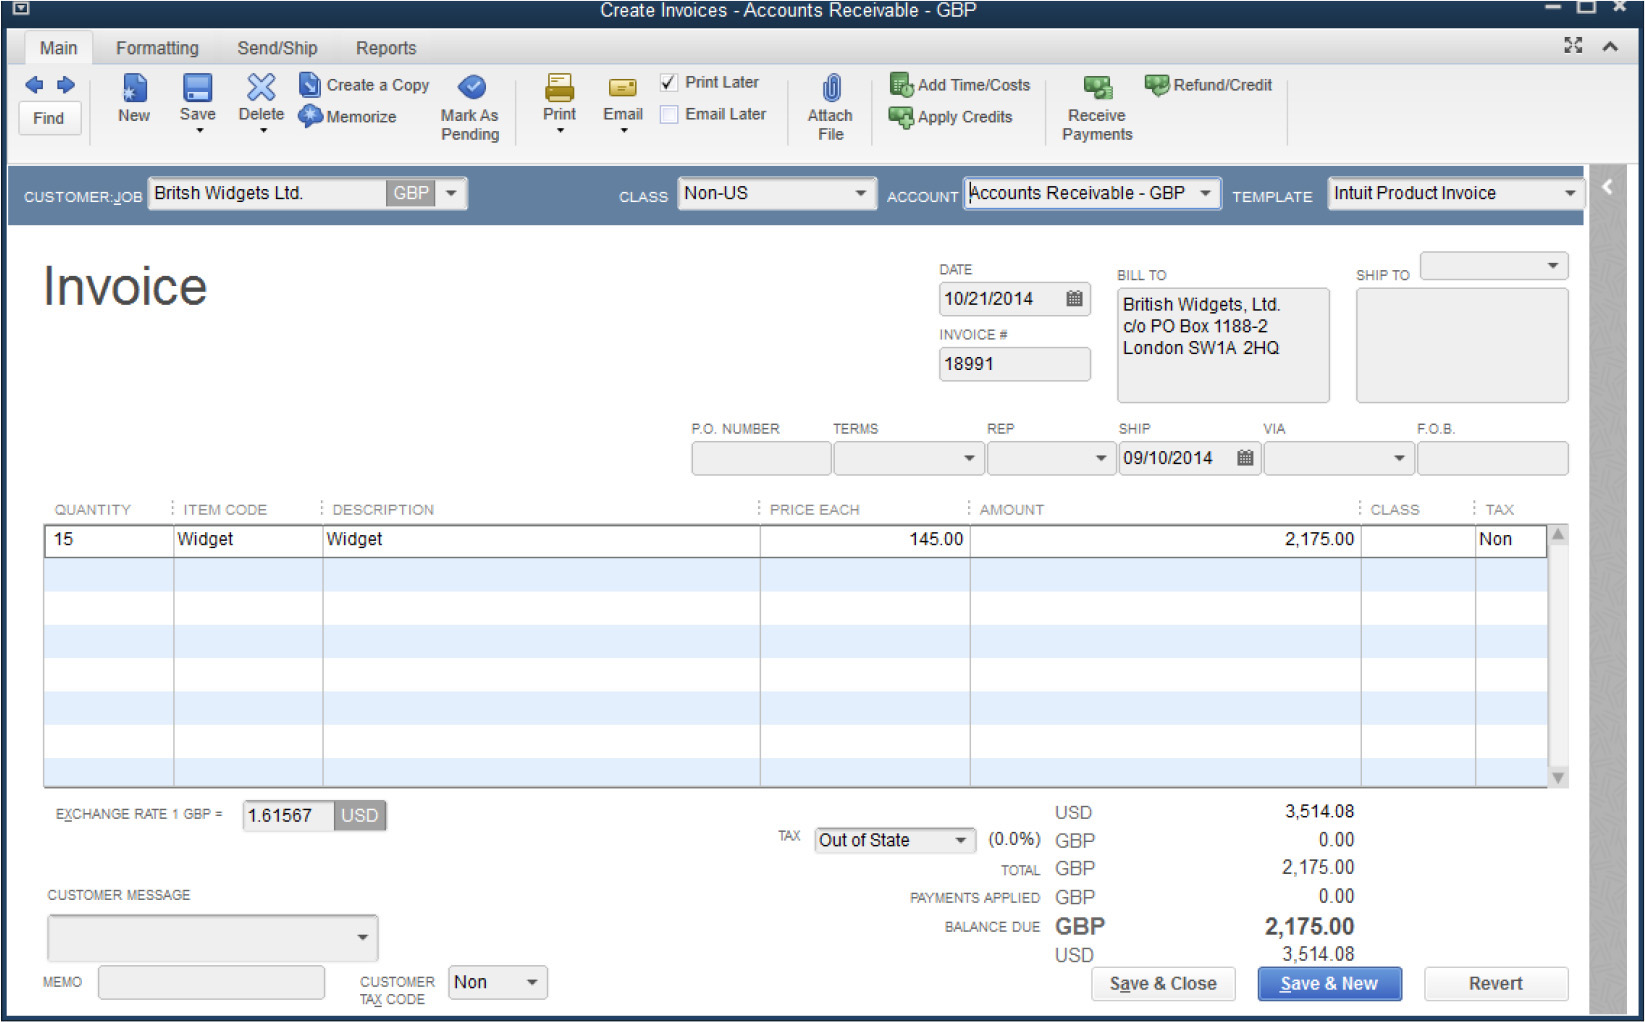Screen dimensions: 1645x1022
Task: Open the Customer Tax Code Non dropdown
Action: tap(532, 982)
